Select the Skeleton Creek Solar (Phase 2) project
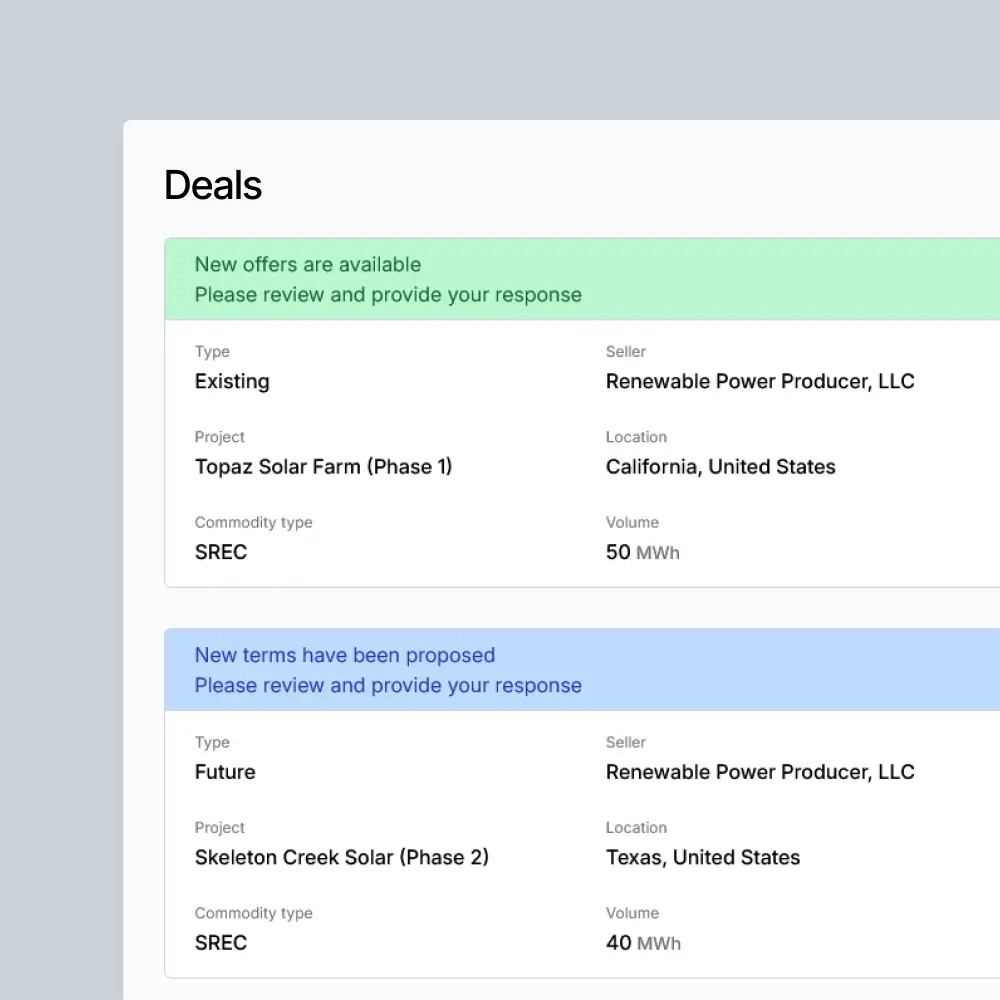Image resolution: width=1000 pixels, height=1000 pixels. [342, 858]
